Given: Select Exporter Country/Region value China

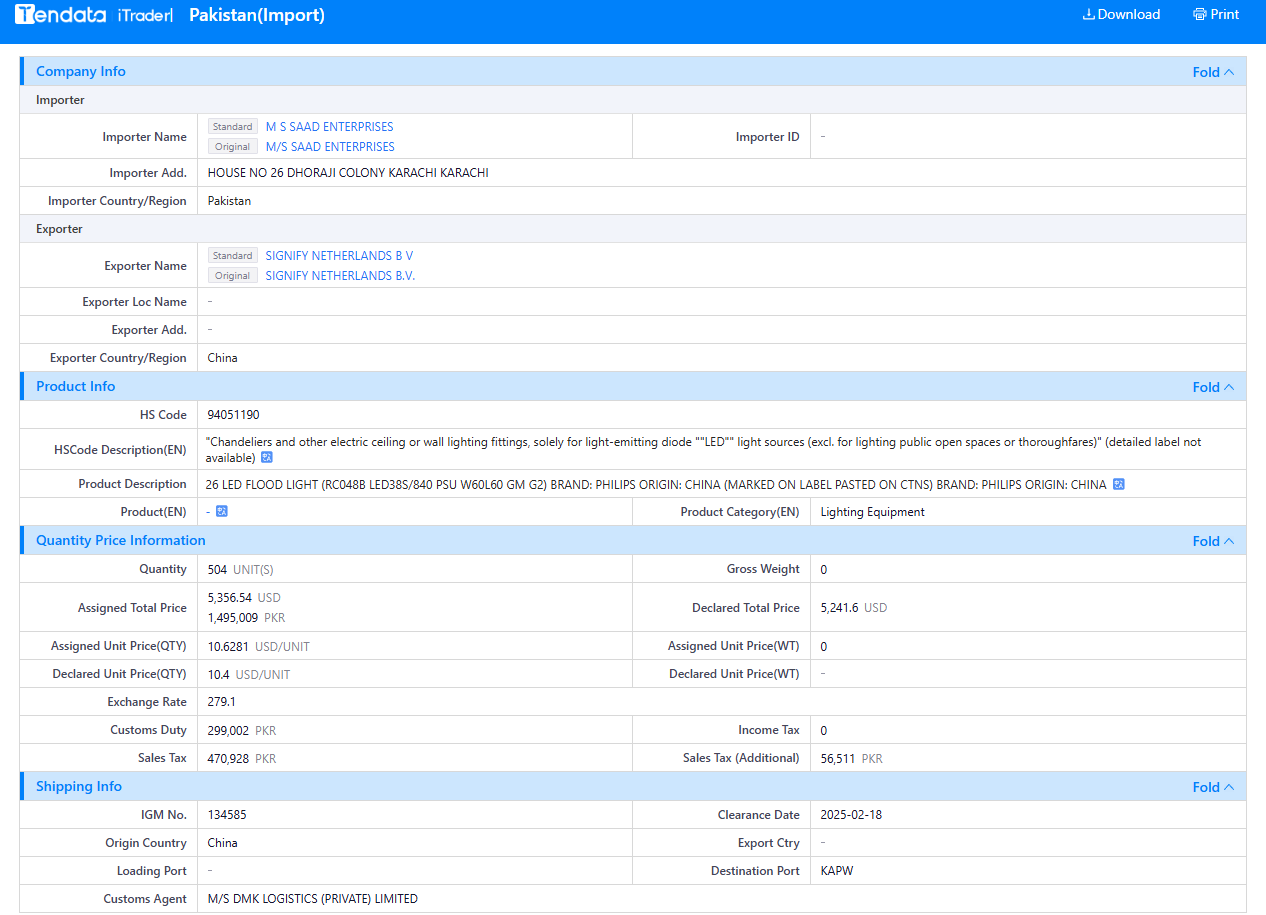Looking at the screenshot, I should pyautogui.click(x=223, y=358).
